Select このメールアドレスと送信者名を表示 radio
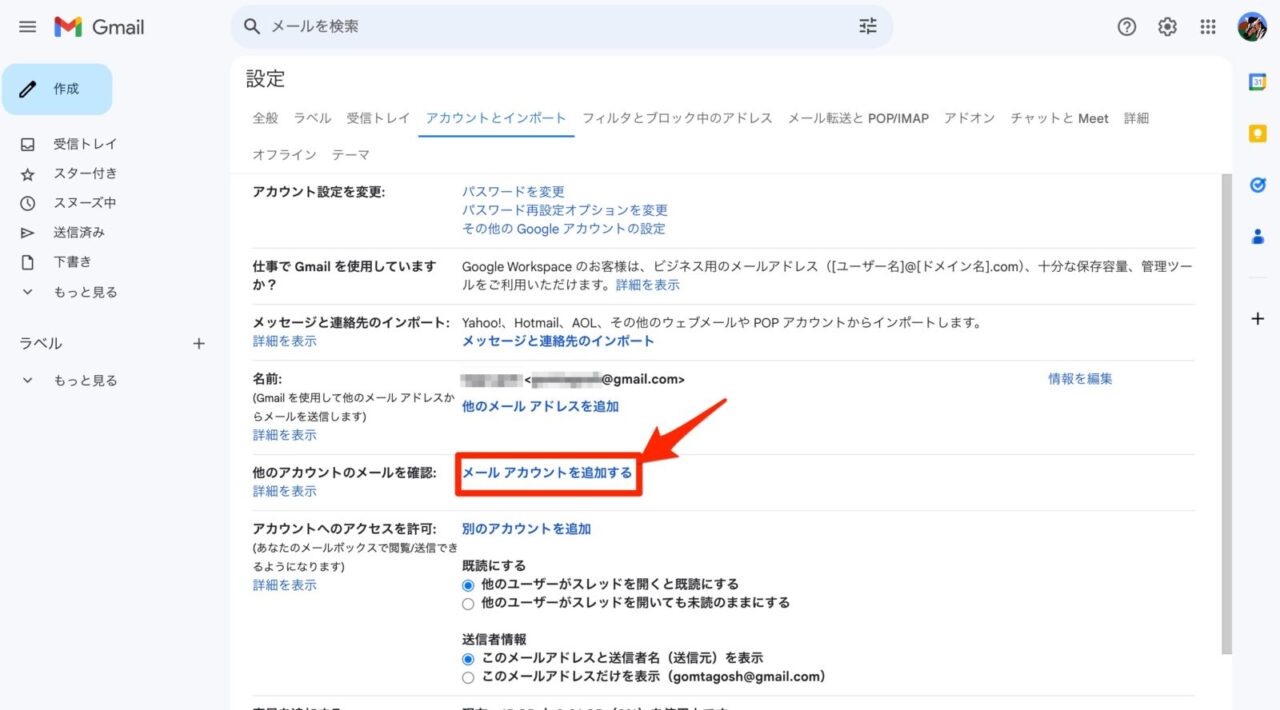Image resolution: width=1280 pixels, height=710 pixels. (468, 658)
